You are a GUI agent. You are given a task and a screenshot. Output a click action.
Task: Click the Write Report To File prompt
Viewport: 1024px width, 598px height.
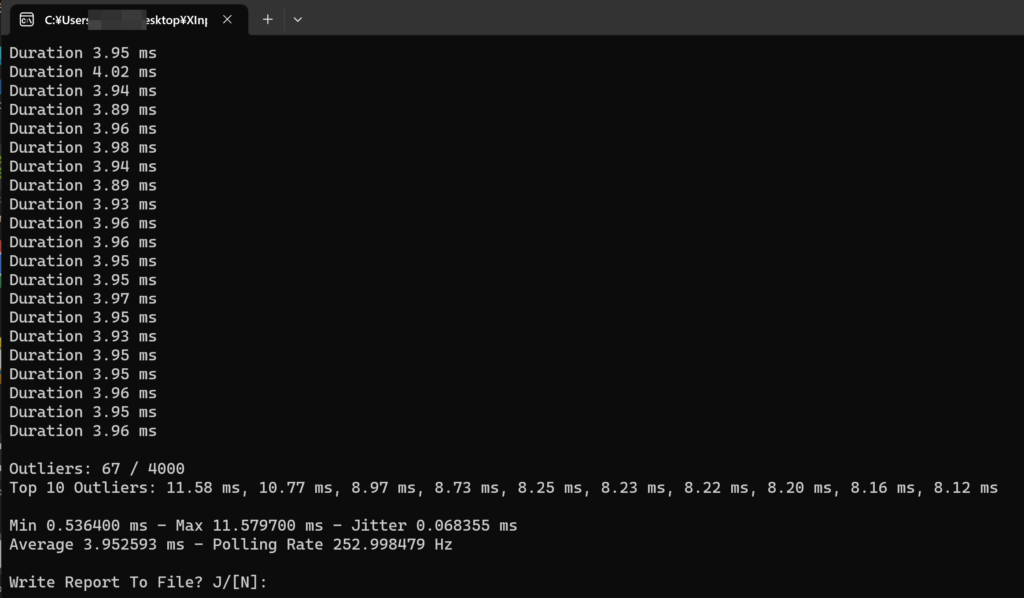138,582
